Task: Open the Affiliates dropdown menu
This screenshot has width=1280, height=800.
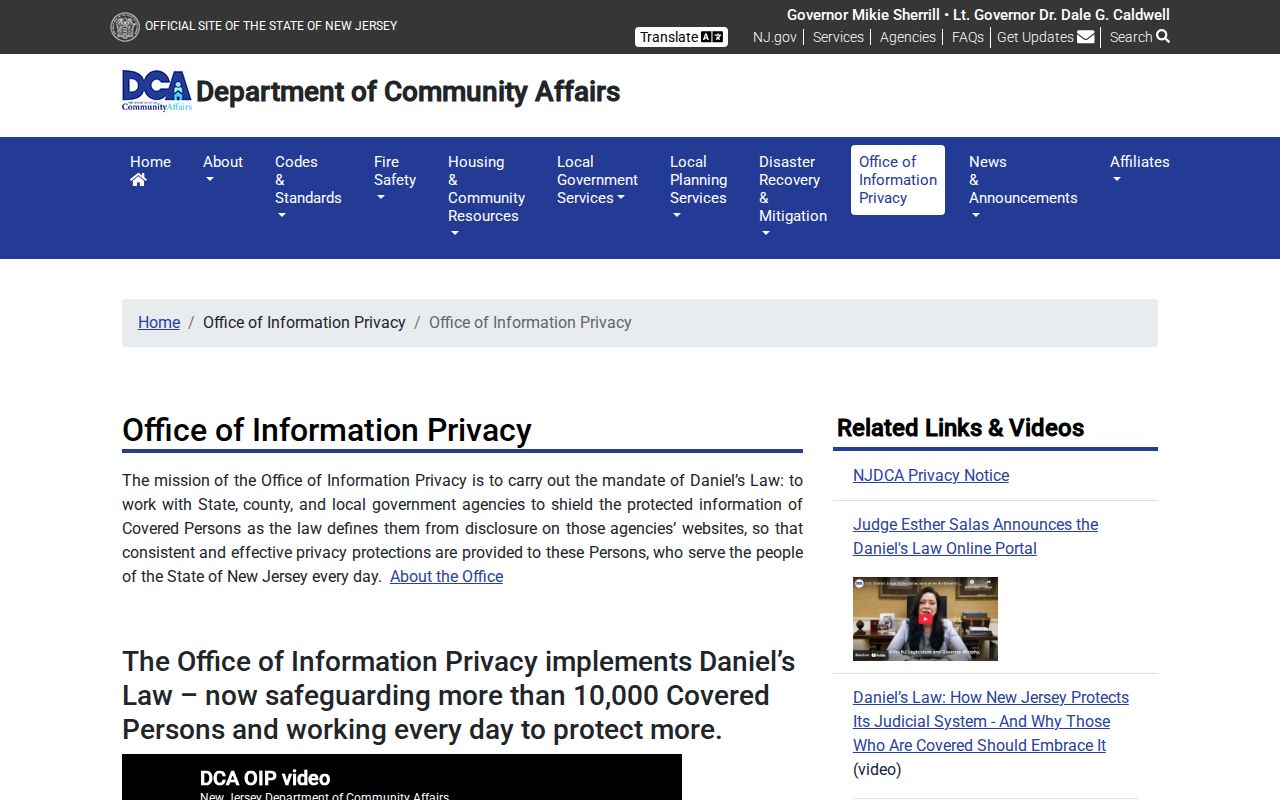Action: pos(1139,170)
